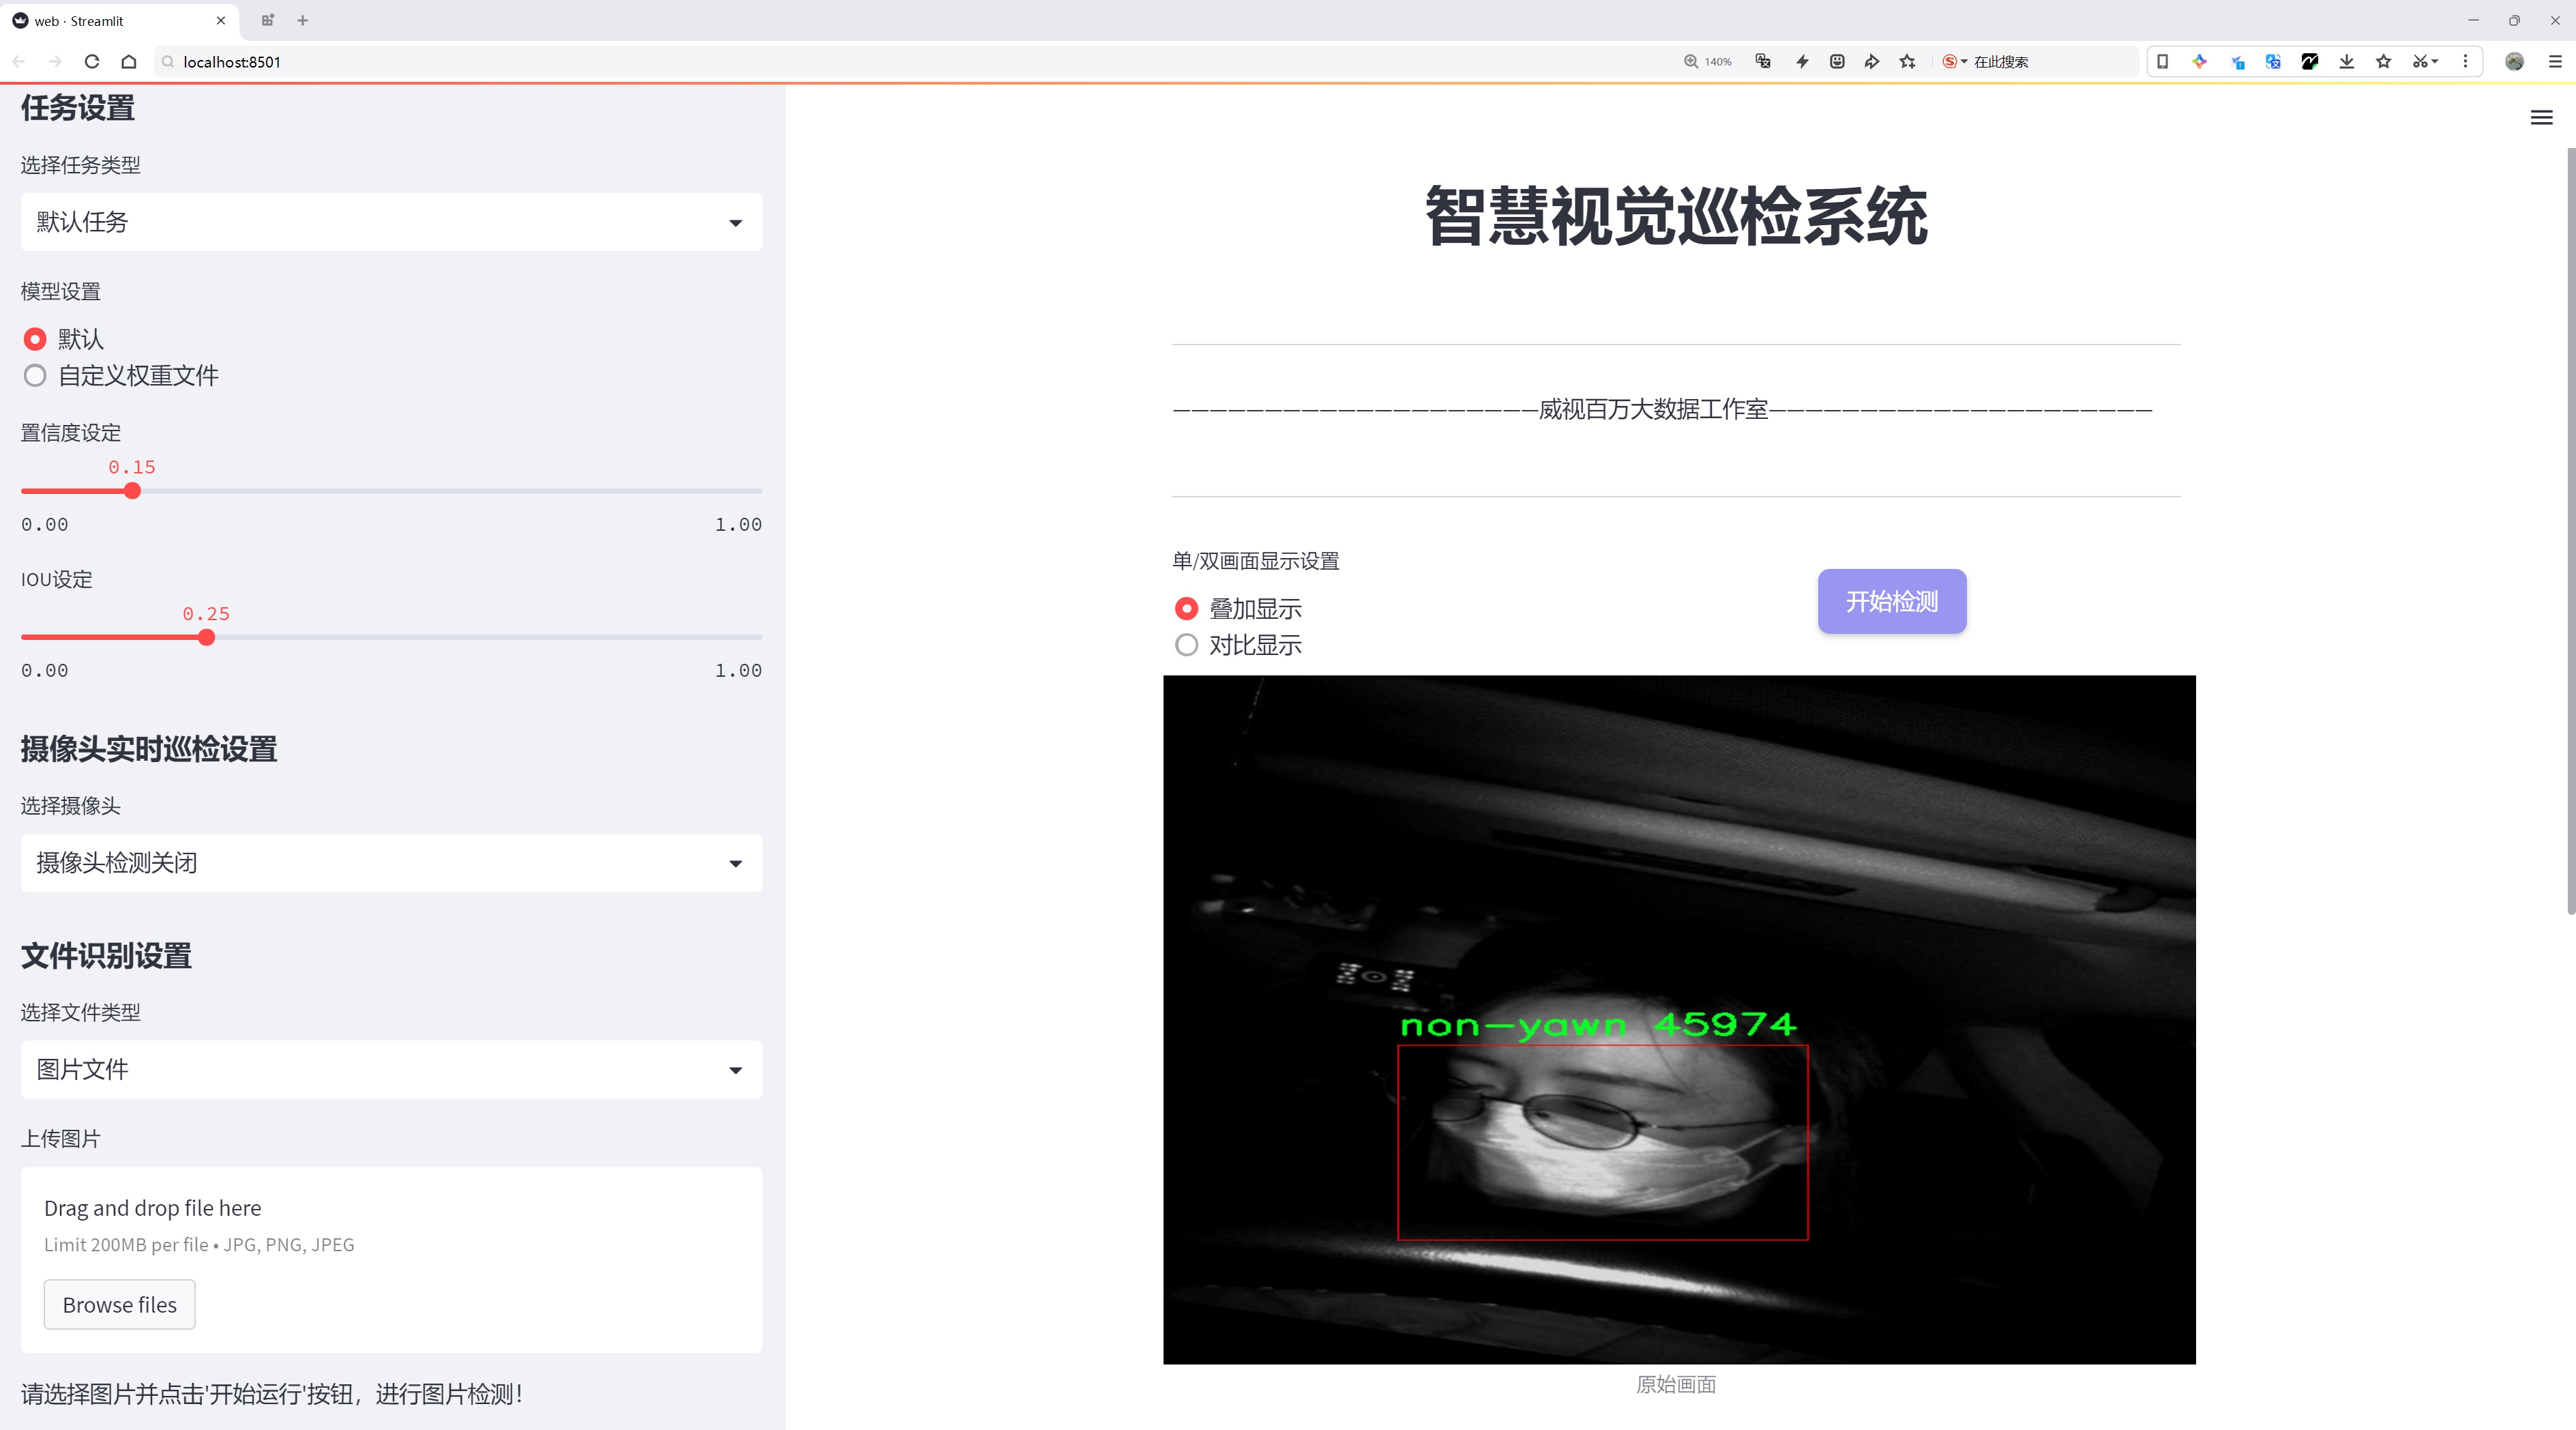2576x1430 pixels.
Task: Reload the current page
Action: click(x=92, y=61)
